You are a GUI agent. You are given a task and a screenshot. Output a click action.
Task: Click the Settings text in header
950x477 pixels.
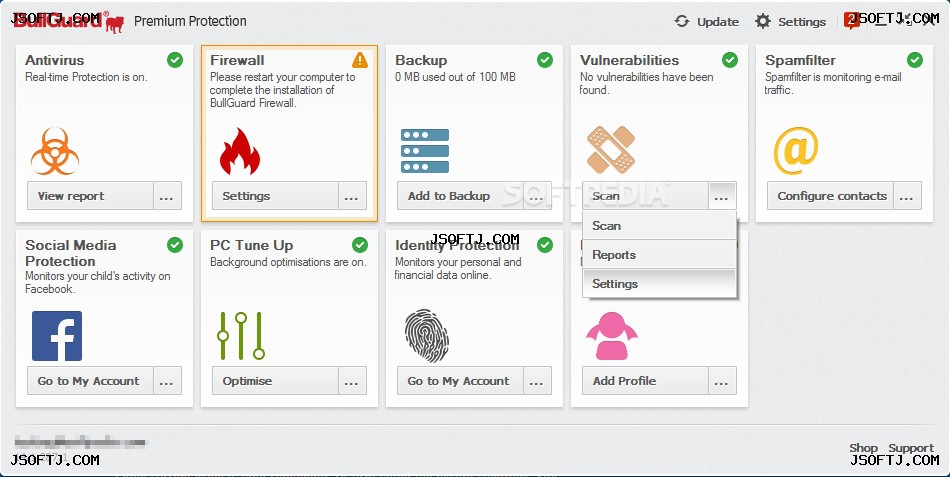(x=802, y=22)
